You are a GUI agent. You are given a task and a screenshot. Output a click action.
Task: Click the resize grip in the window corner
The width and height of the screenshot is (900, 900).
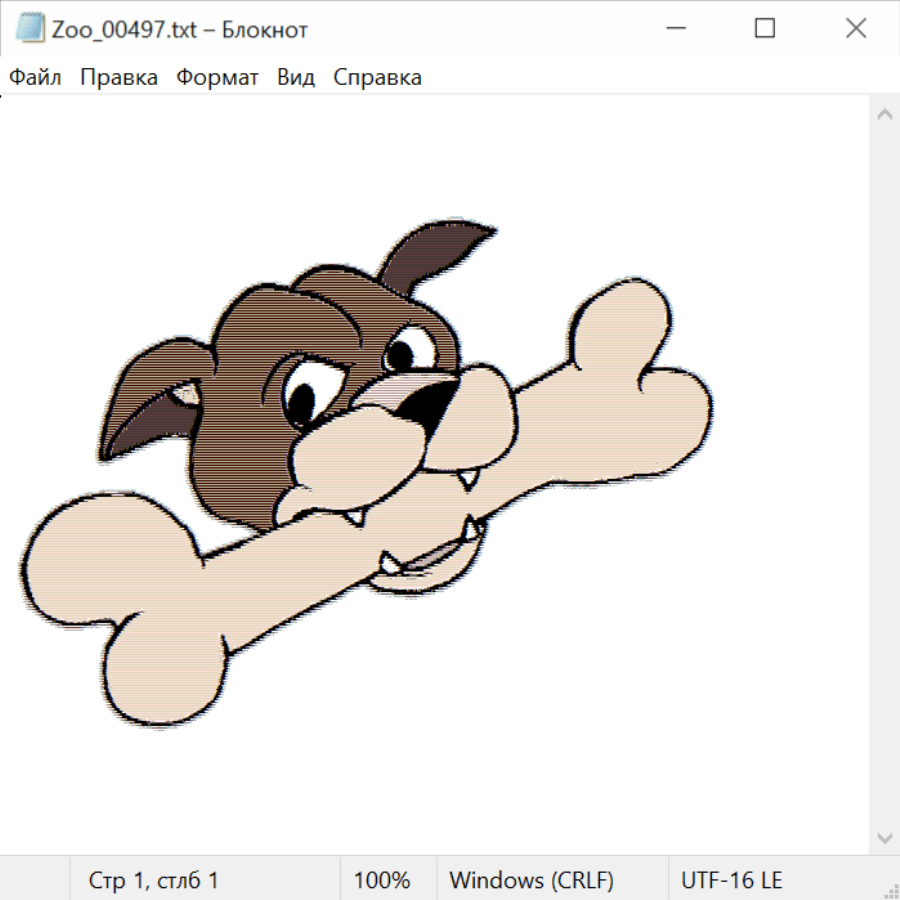(x=891, y=891)
